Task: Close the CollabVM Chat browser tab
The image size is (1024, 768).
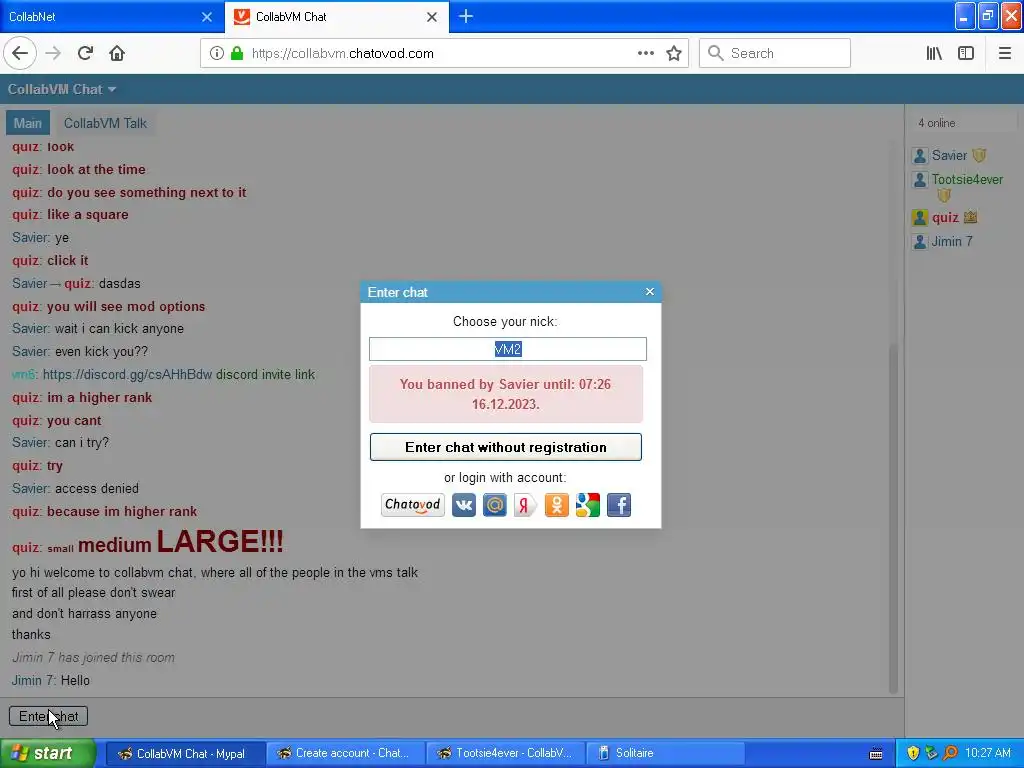Action: point(432,17)
